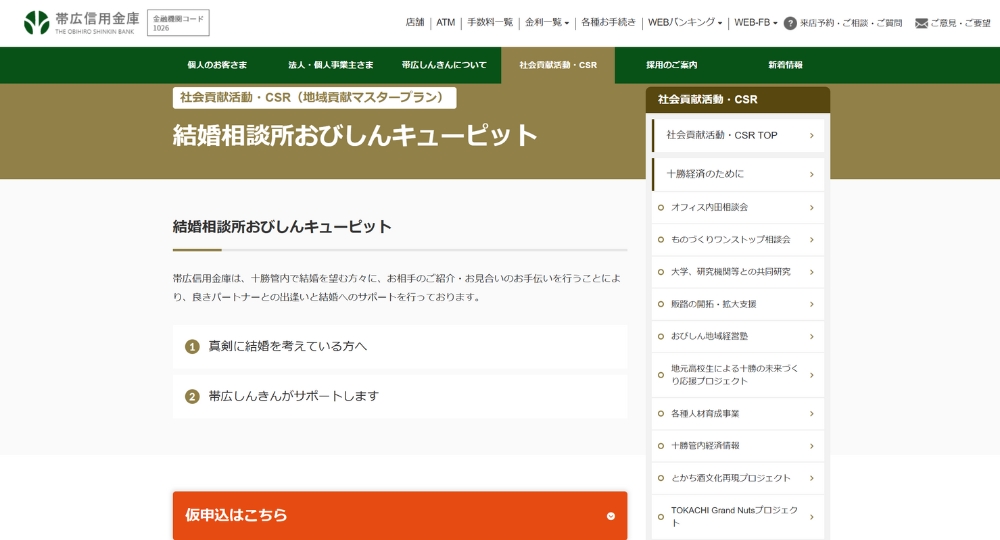Screen dimensions: 1000x540
Task: Jump to 真剣に結婚を考えている方へ section
Action: pos(400,346)
